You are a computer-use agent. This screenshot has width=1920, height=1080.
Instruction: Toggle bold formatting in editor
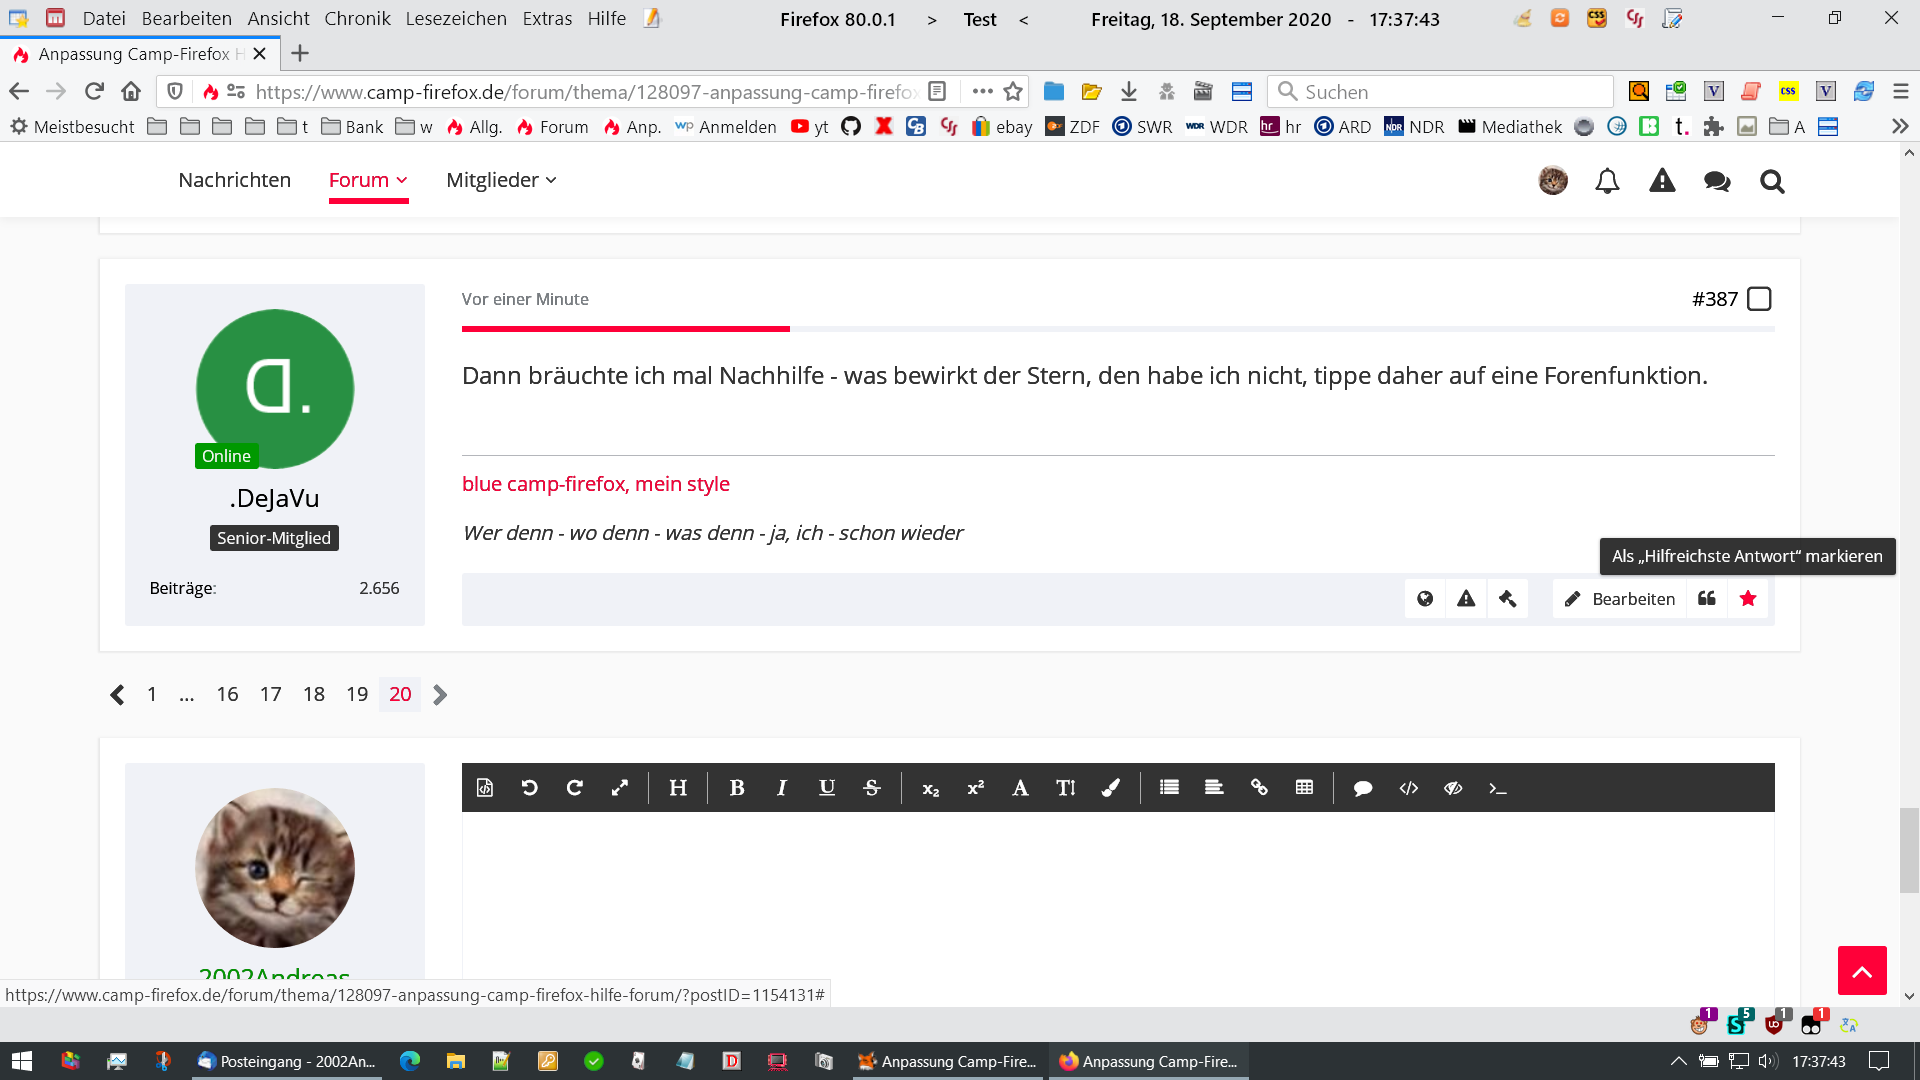[x=737, y=788]
